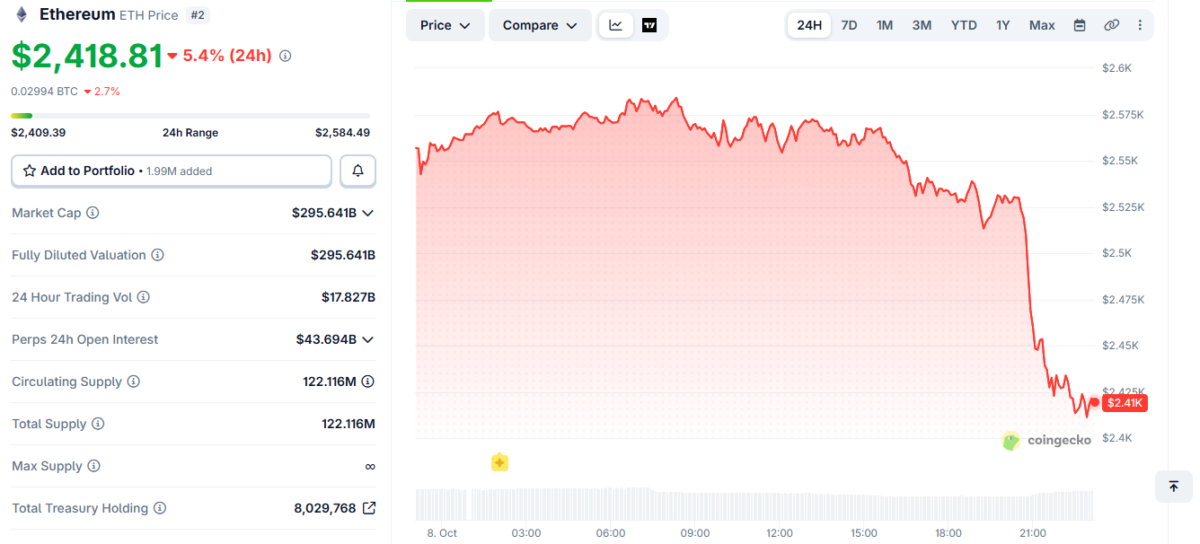Click Add to Portfolio button

point(171,171)
